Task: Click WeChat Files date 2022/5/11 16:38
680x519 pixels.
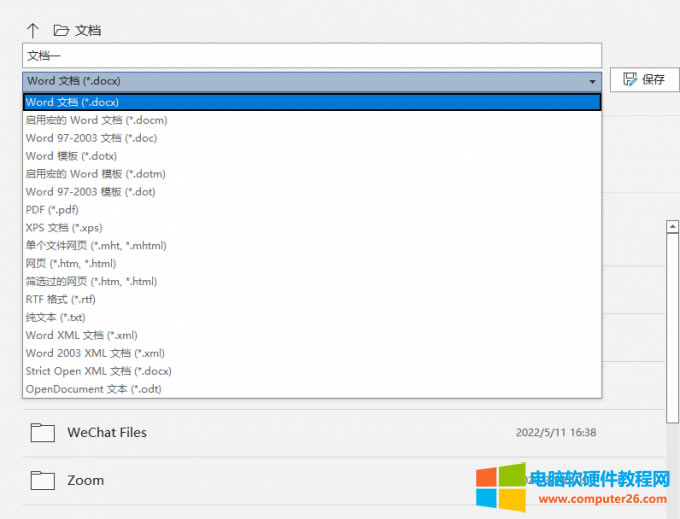Action: pos(556,432)
